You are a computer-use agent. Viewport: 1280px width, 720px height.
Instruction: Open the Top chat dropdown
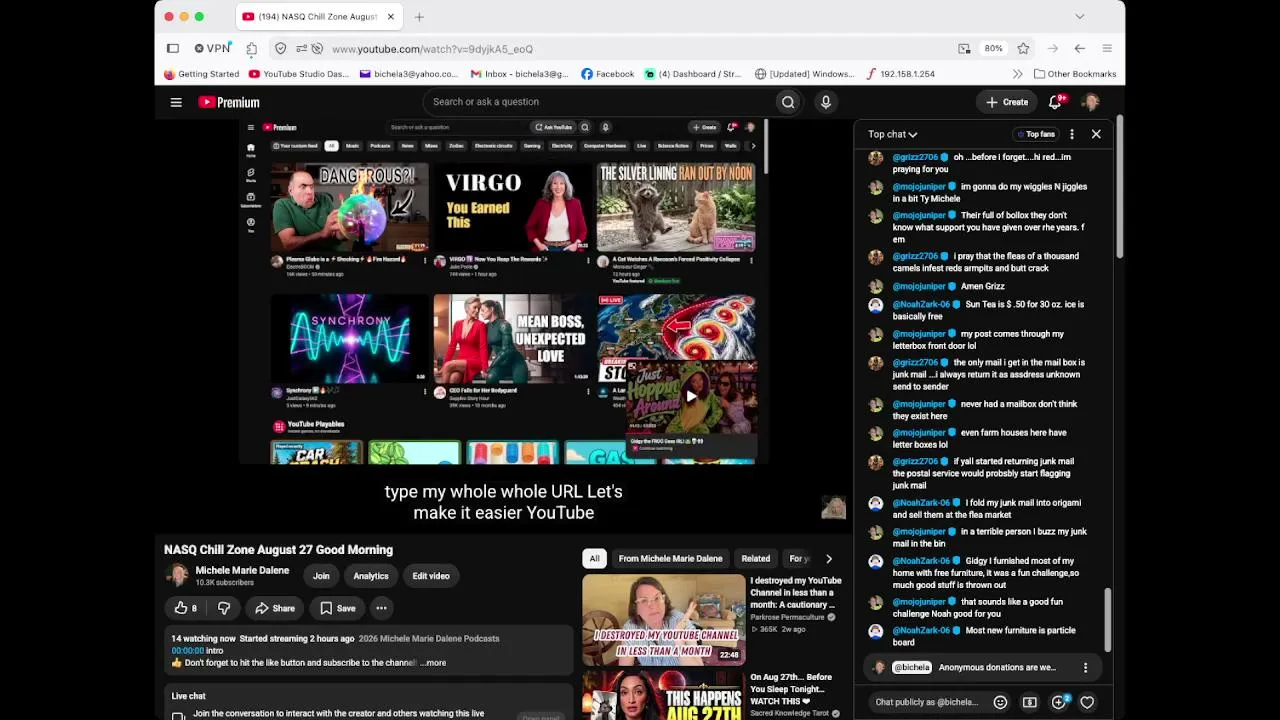click(x=892, y=134)
